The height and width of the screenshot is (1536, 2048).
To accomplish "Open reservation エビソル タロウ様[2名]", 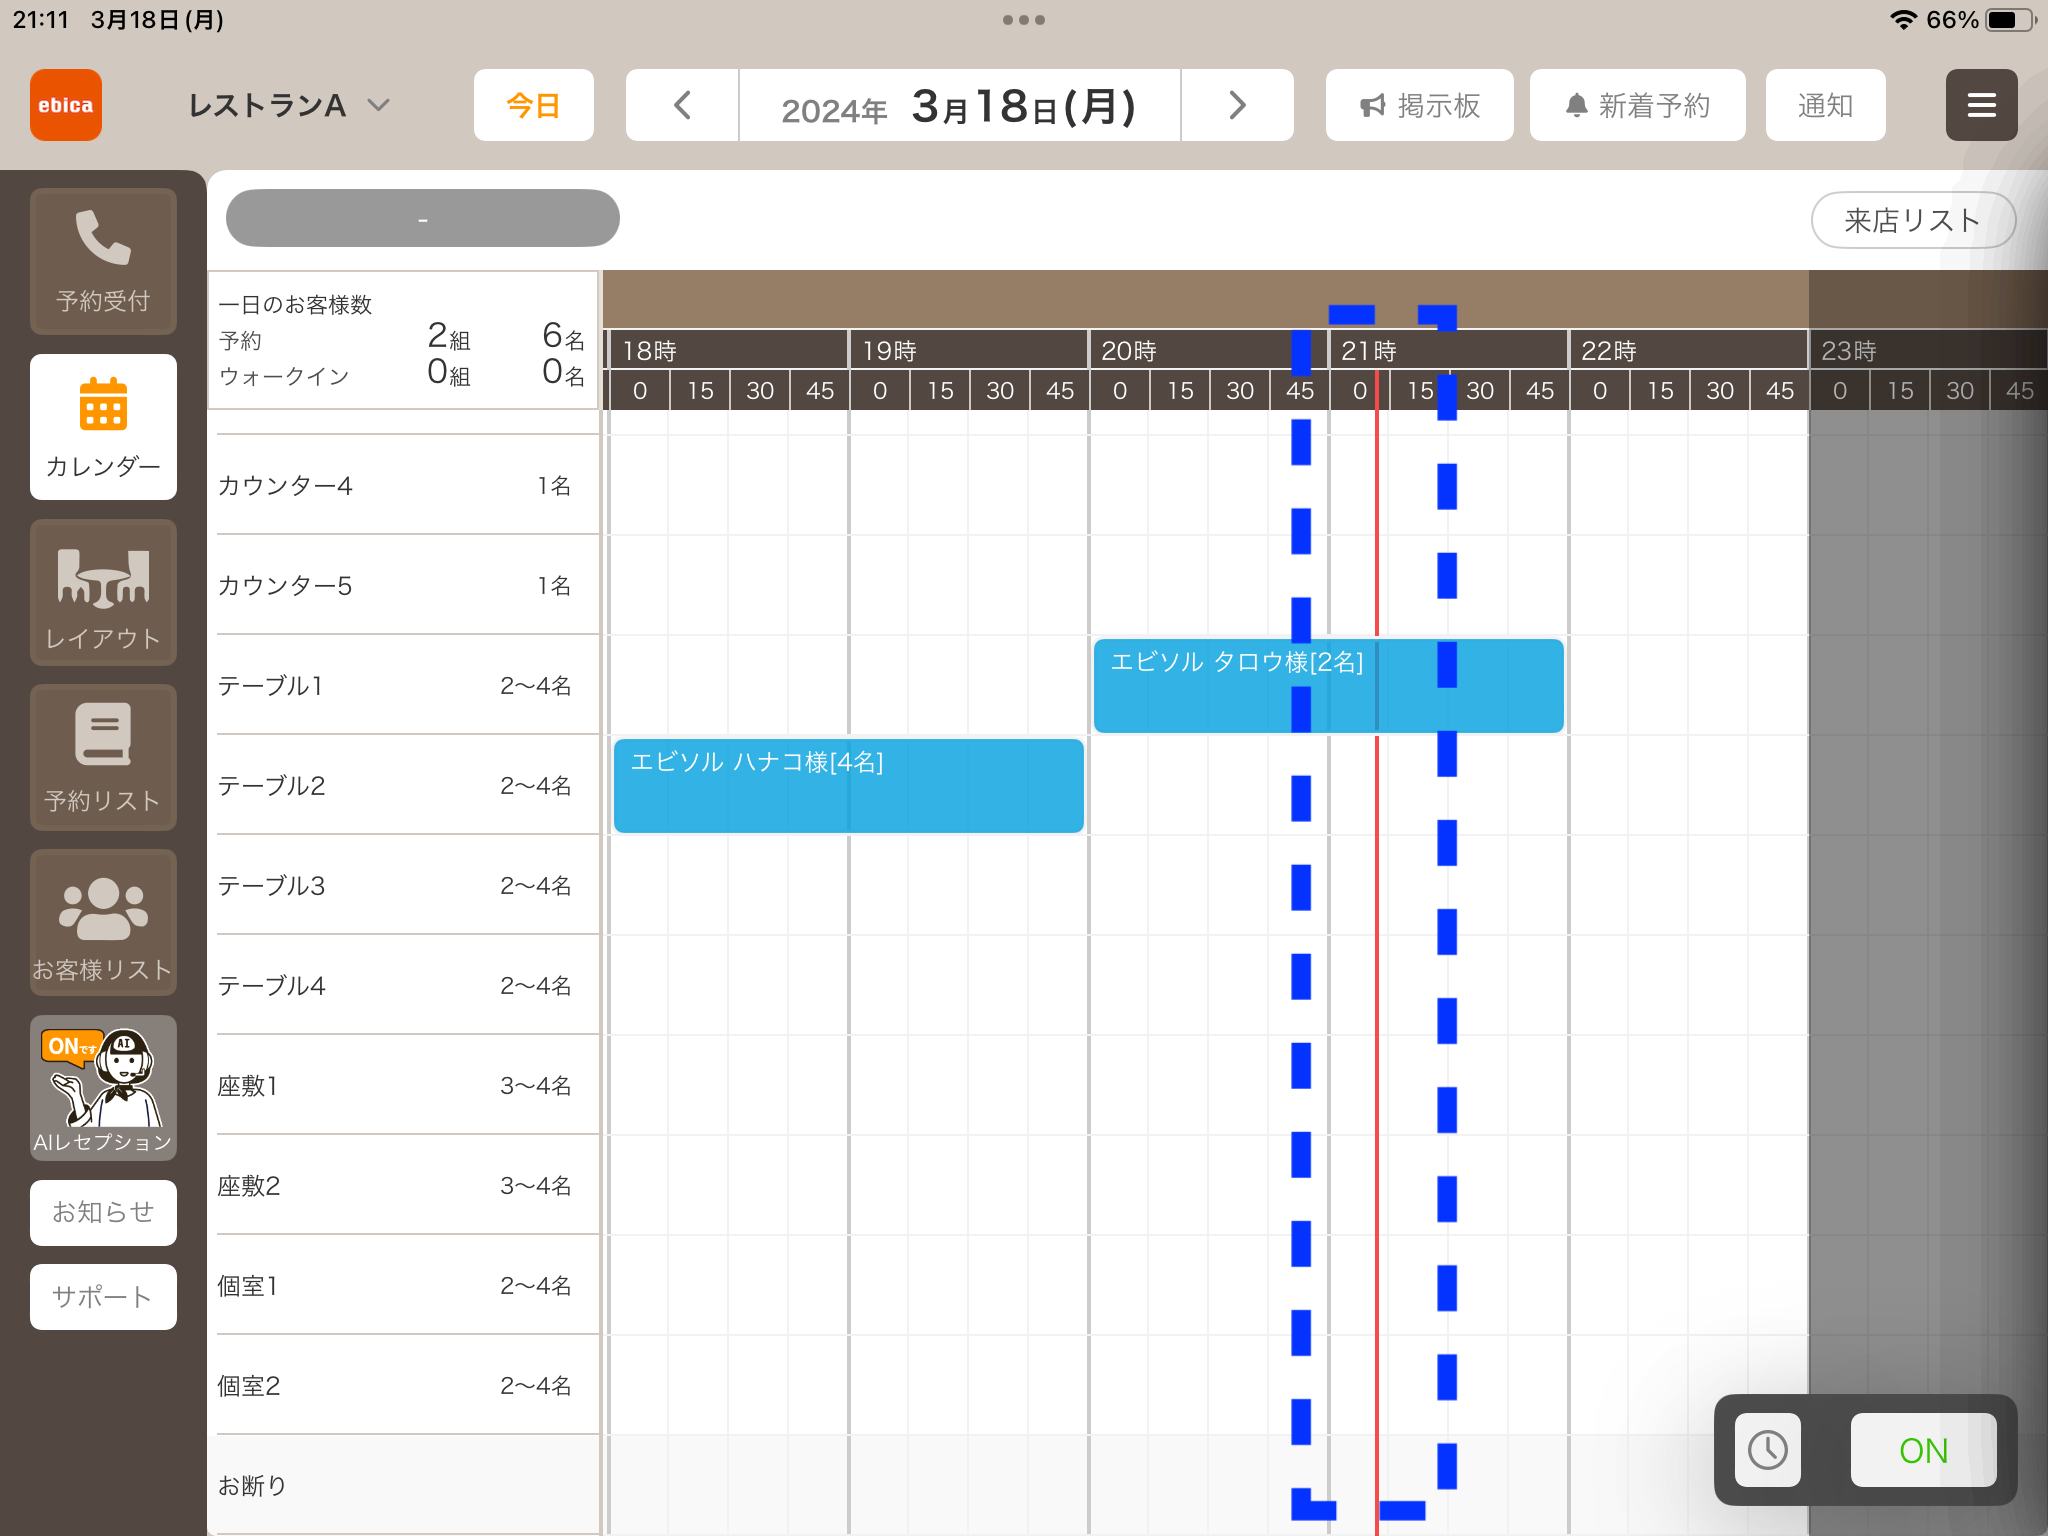I will click(1328, 686).
